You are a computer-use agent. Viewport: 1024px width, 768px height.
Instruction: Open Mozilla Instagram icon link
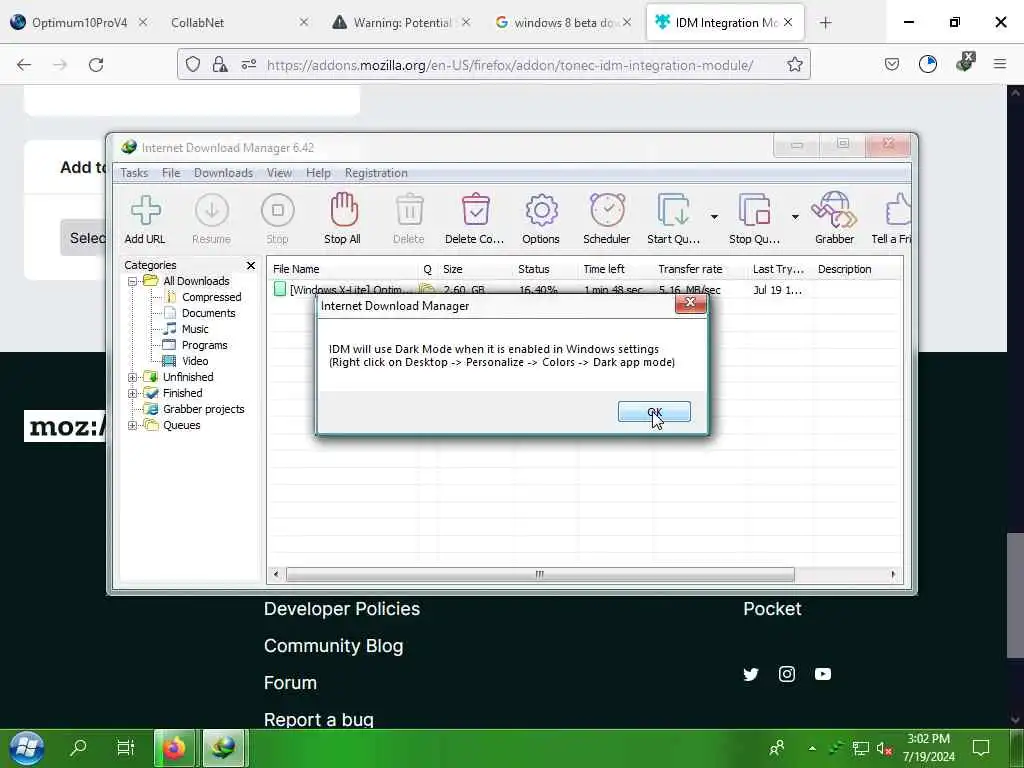tap(787, 674)
